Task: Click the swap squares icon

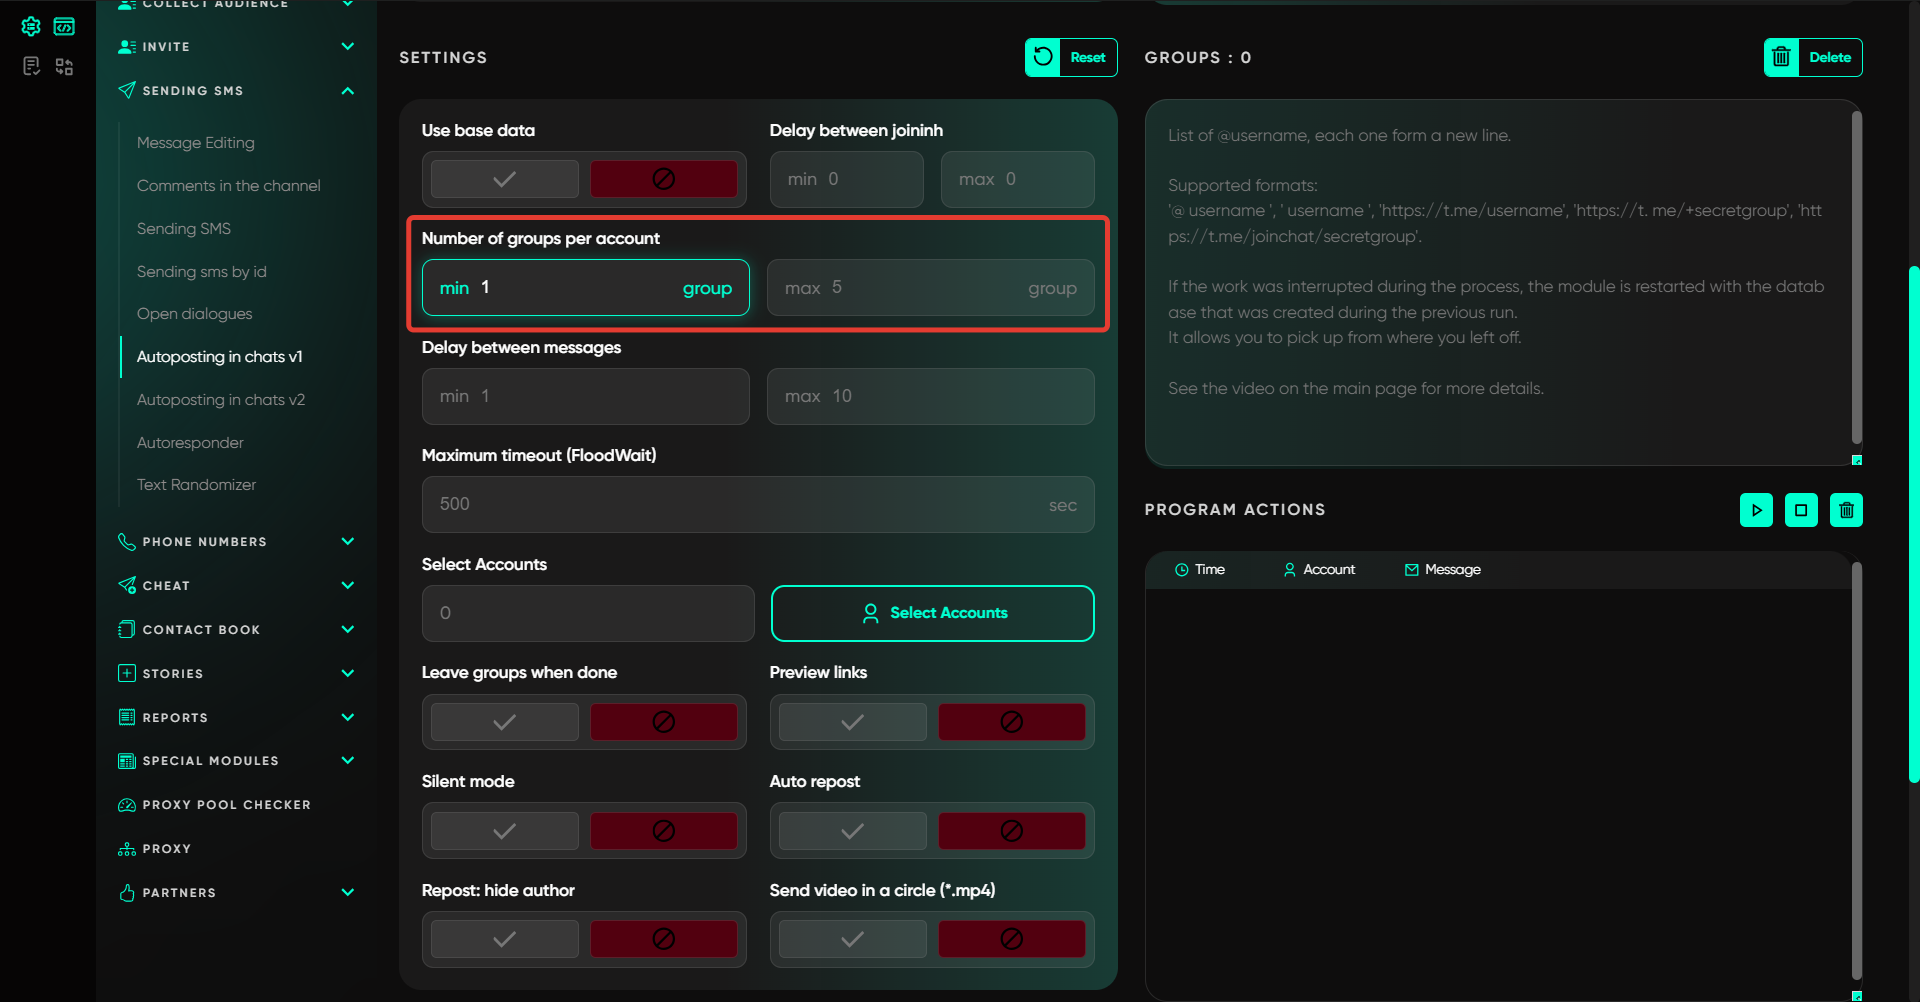Action: point(64,66)
